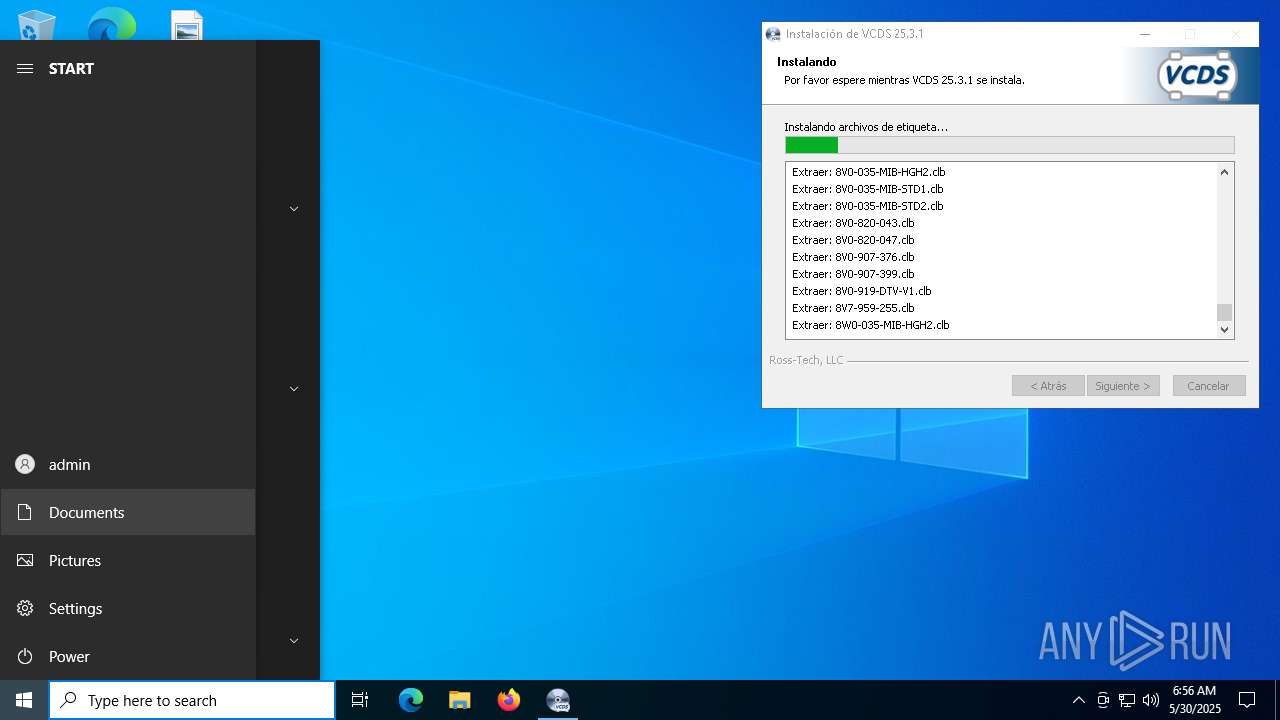Select log line 8V0-820-047.clb
This screenshot has width=1280, height=720.
(853, 240)
